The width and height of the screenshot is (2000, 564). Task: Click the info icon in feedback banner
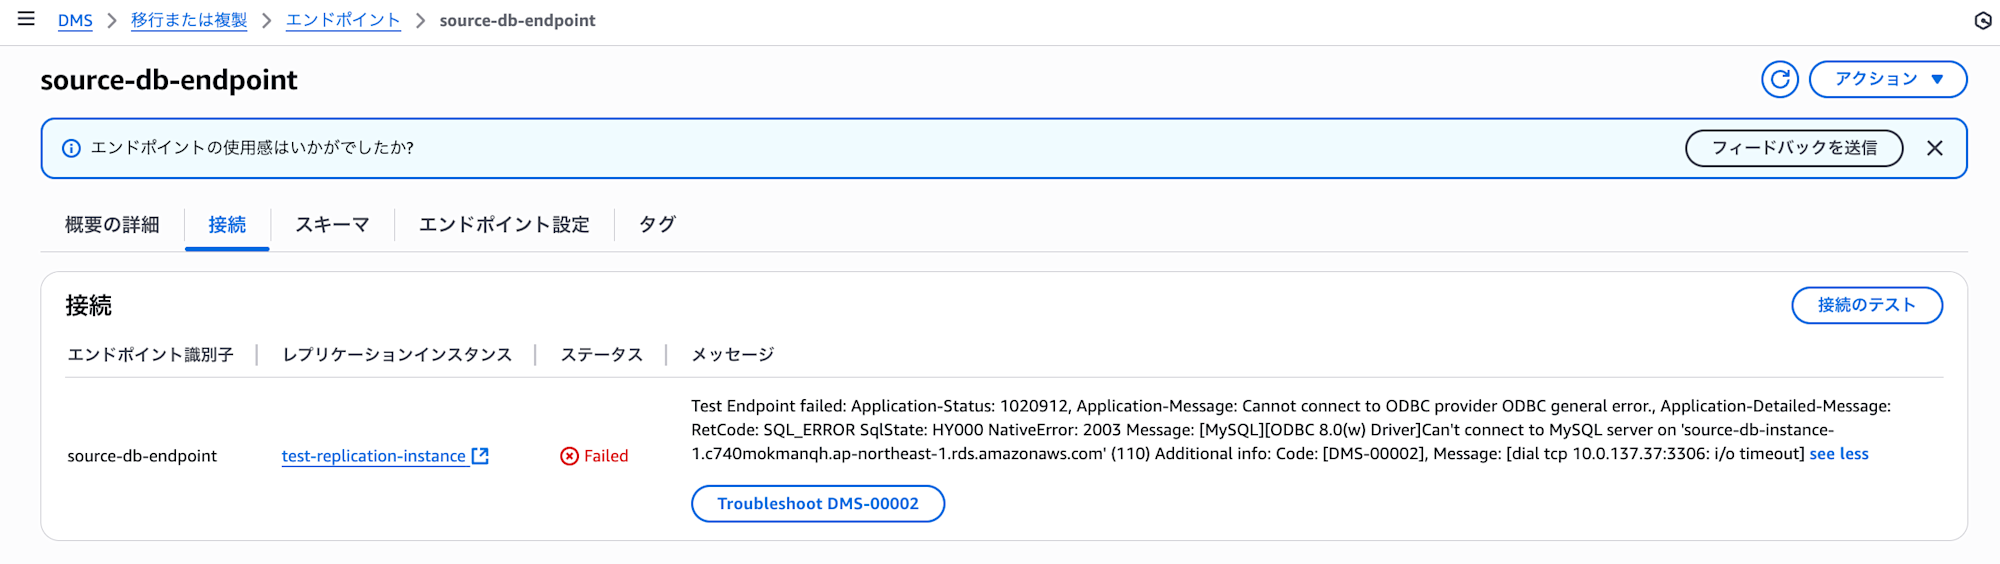click(x=71, y=148)
